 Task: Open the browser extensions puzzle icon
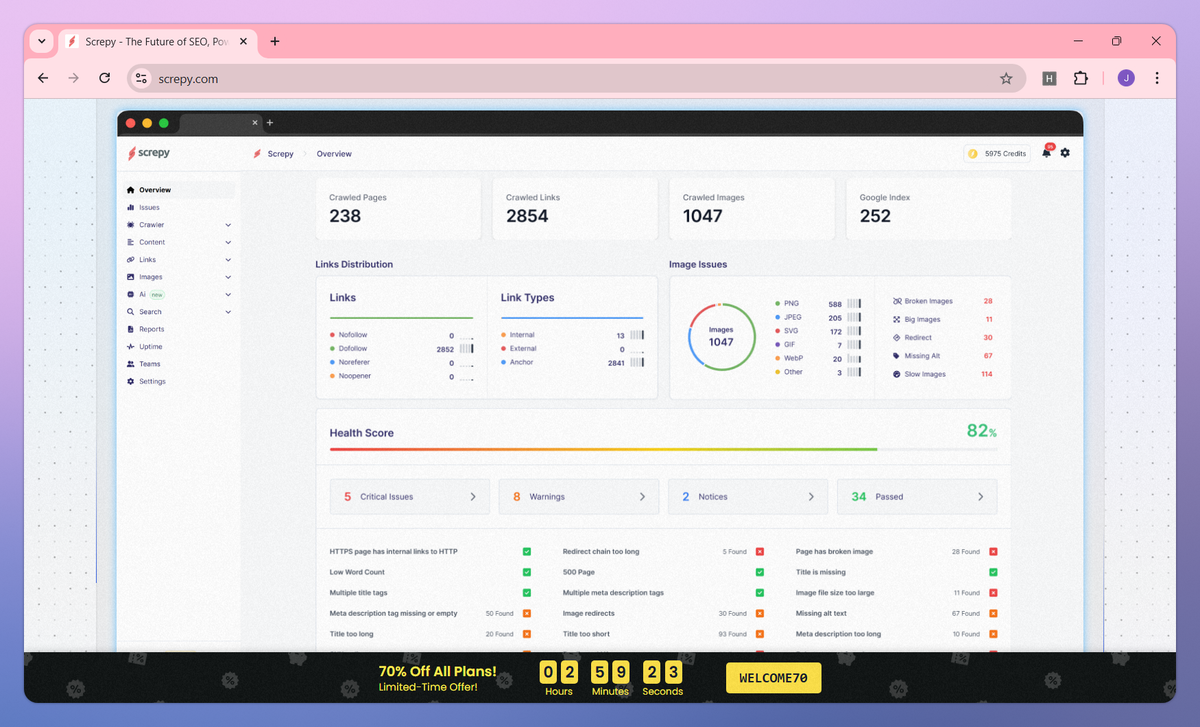click(x=1081, y=78)
